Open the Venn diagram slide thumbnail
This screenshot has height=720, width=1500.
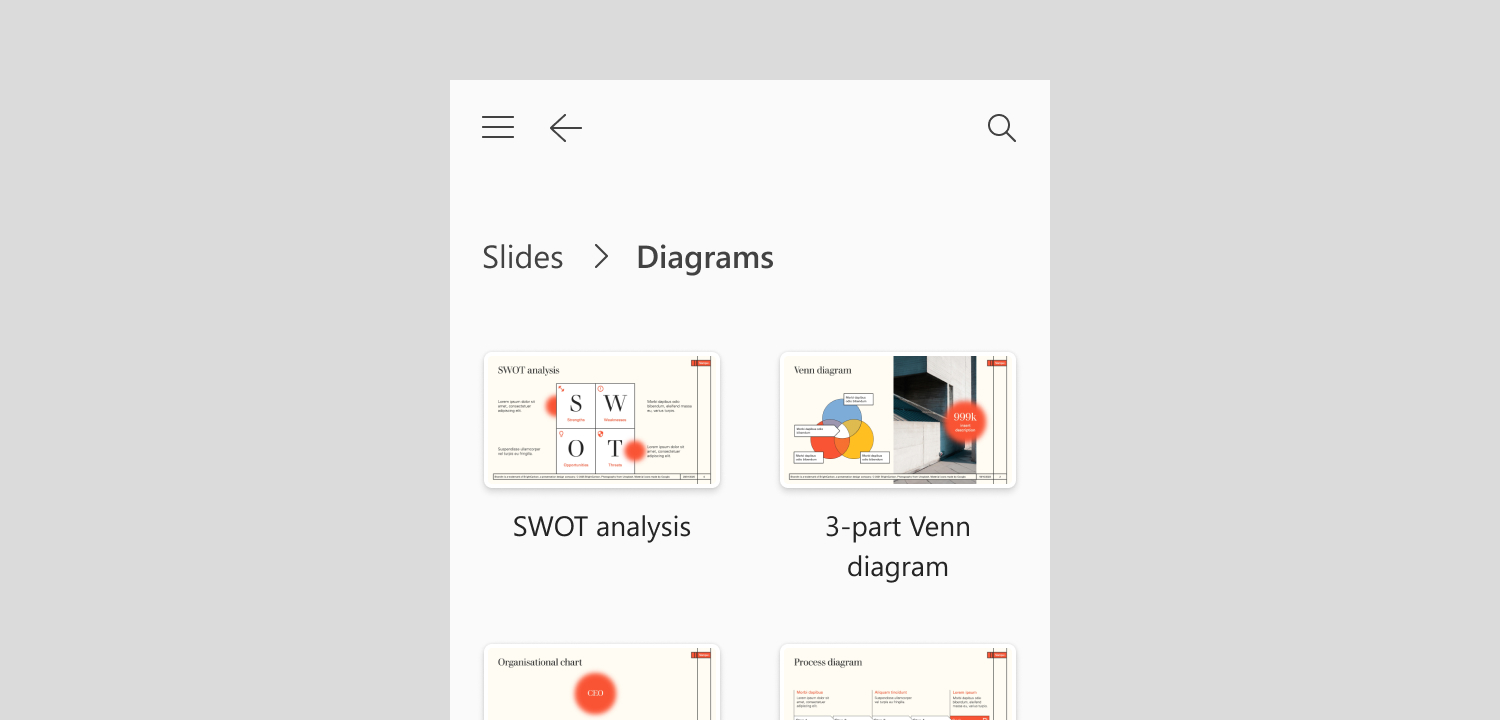coord(898,420)
